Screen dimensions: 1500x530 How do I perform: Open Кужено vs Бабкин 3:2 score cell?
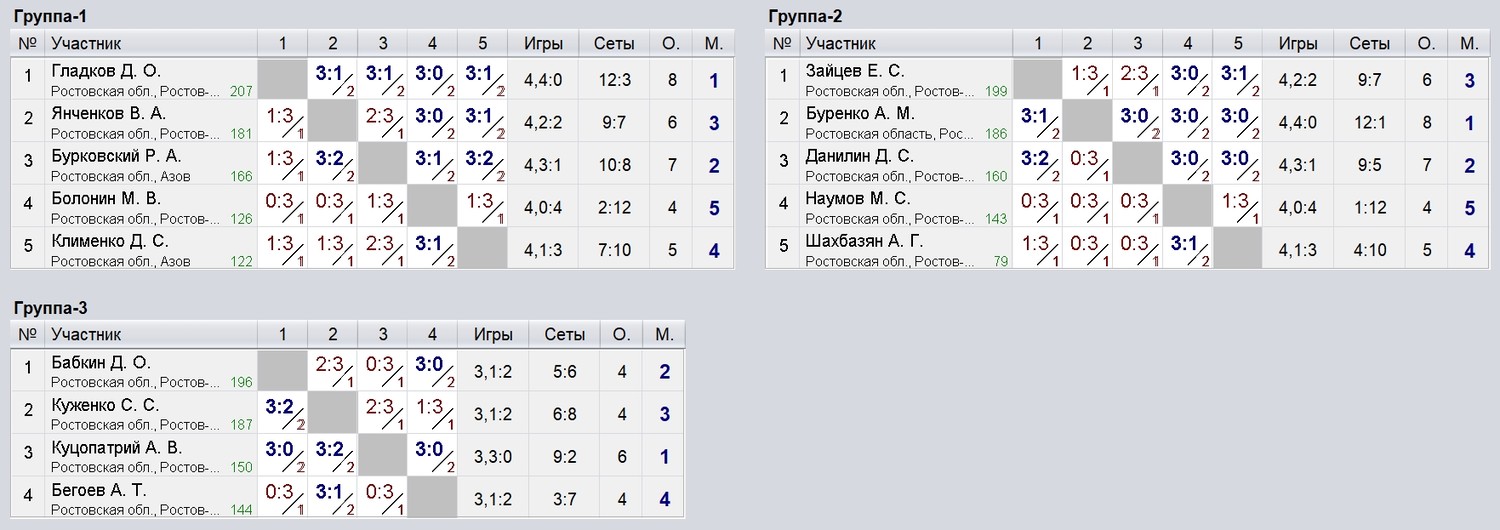(x=282, y=413)
